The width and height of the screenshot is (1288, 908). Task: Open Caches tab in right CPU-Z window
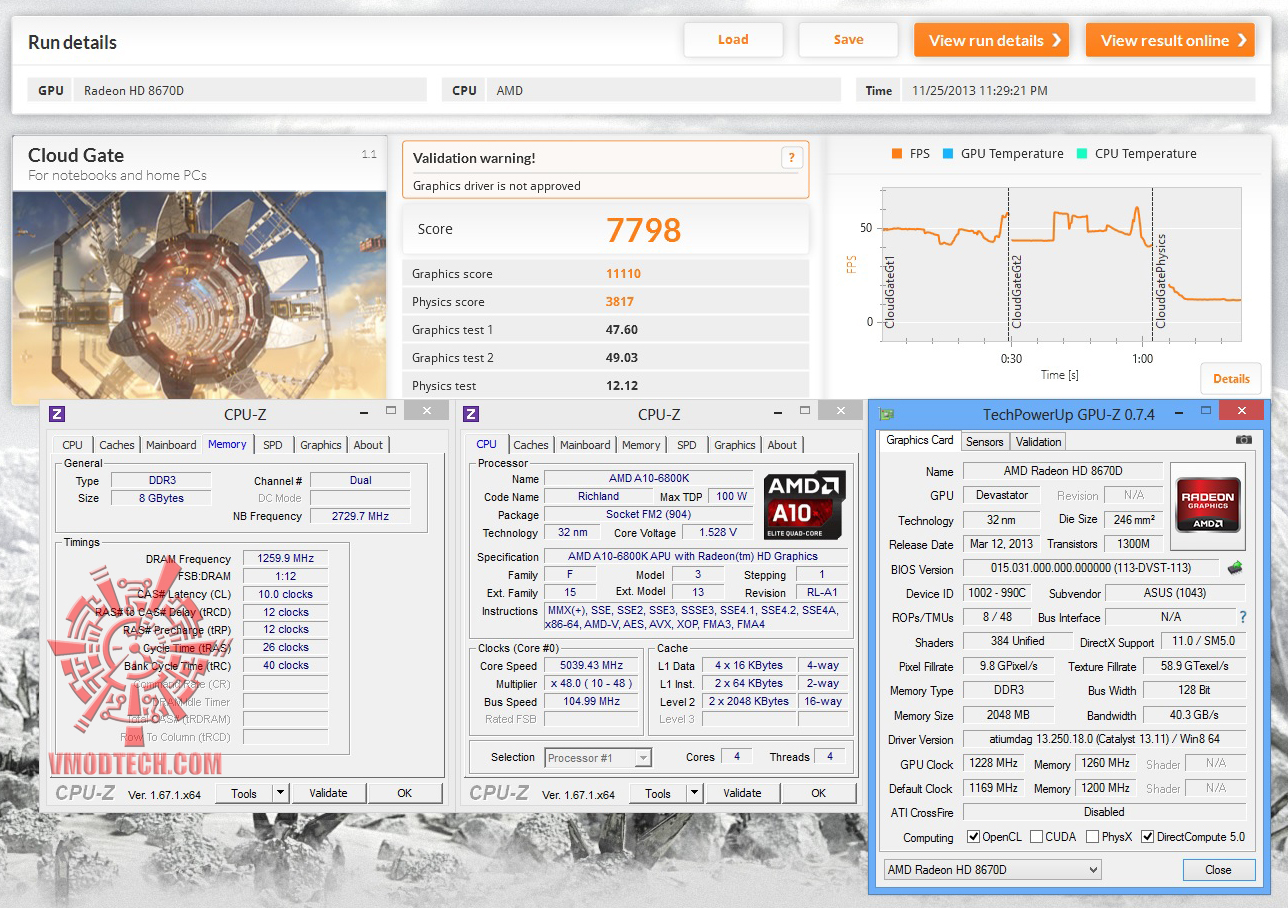[x=531, y=445]
